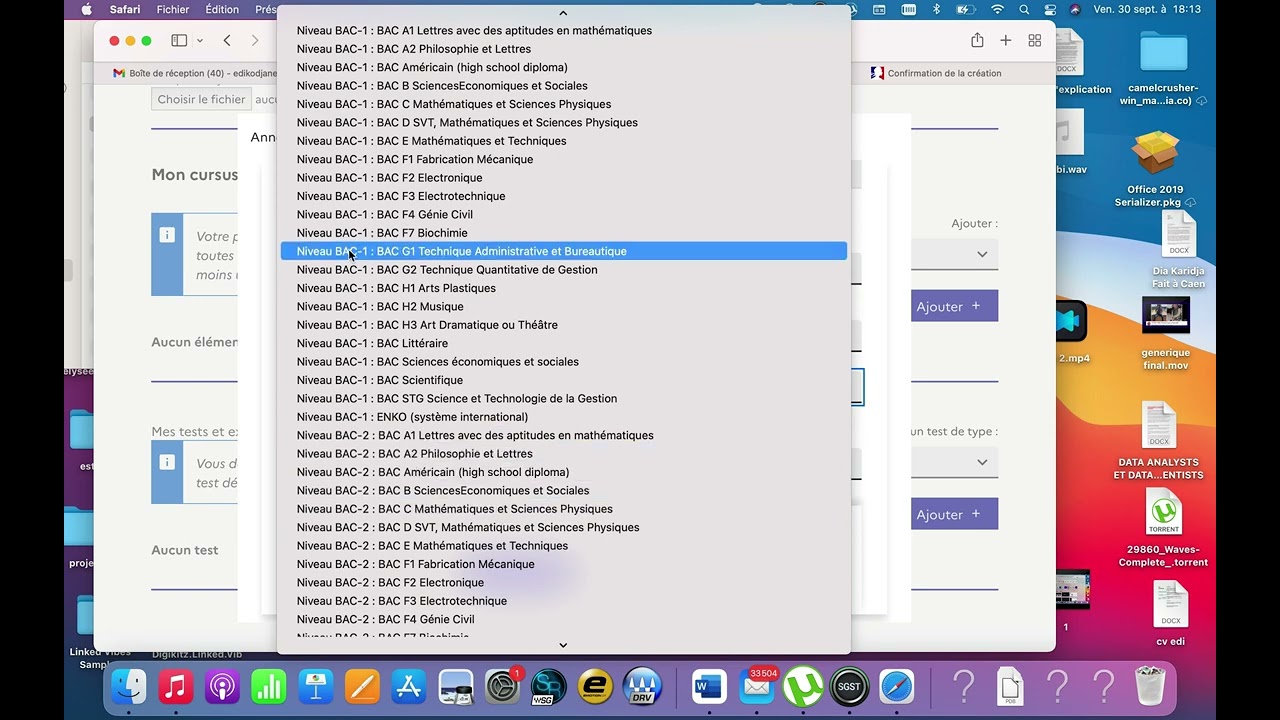Image resolution: width=1280 pixels, height=720 pixels.
Task: Select BAC-1 BAC F4 Génie Civil
Action: tap(564, 214)
